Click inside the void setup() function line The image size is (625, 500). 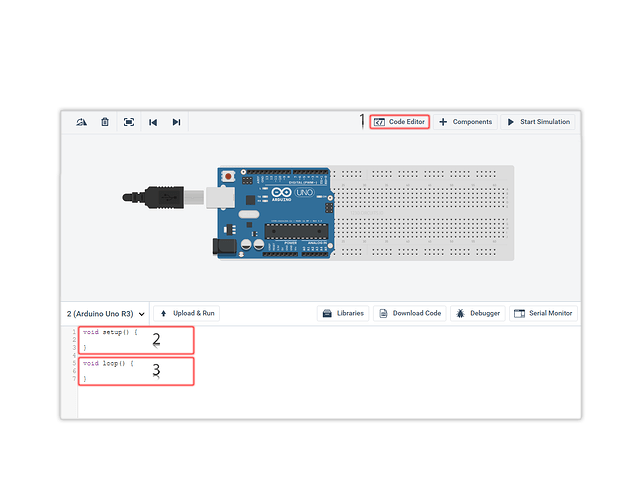point(110,331)
